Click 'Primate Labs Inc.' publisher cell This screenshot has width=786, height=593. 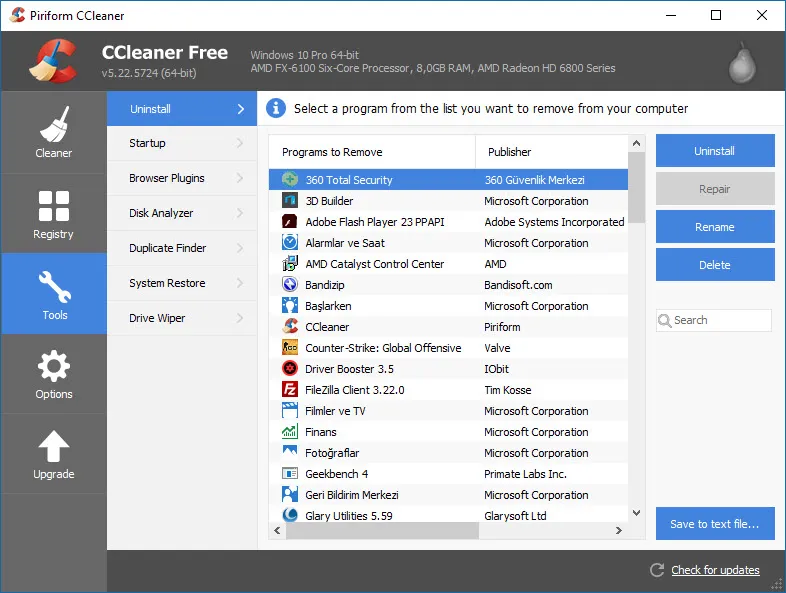click(x=525, y=474)
